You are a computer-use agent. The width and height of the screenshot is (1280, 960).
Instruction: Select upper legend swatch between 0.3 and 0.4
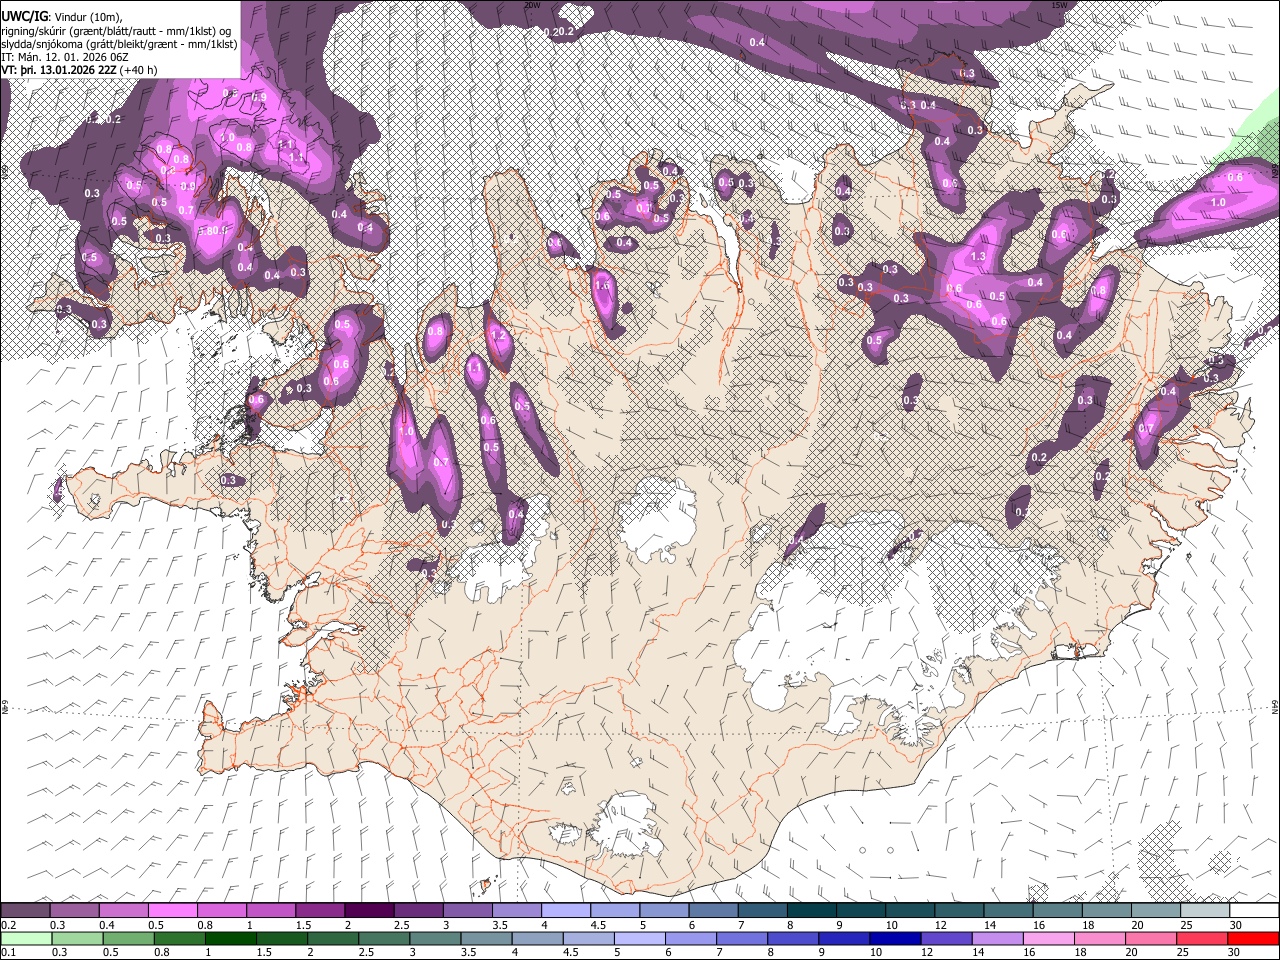(75, 911)
